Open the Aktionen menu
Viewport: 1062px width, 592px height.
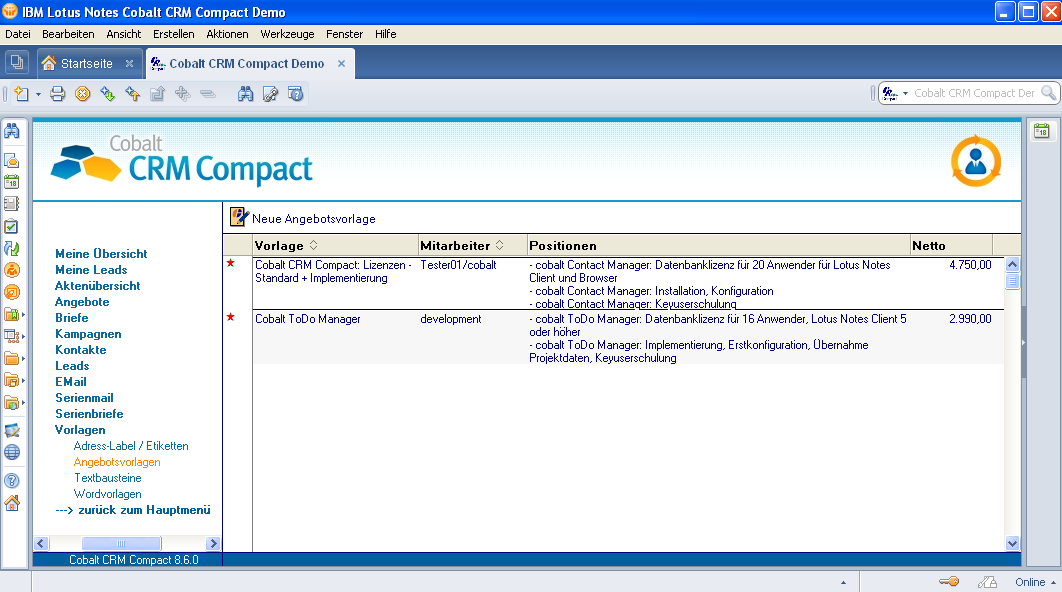[227, 34]
